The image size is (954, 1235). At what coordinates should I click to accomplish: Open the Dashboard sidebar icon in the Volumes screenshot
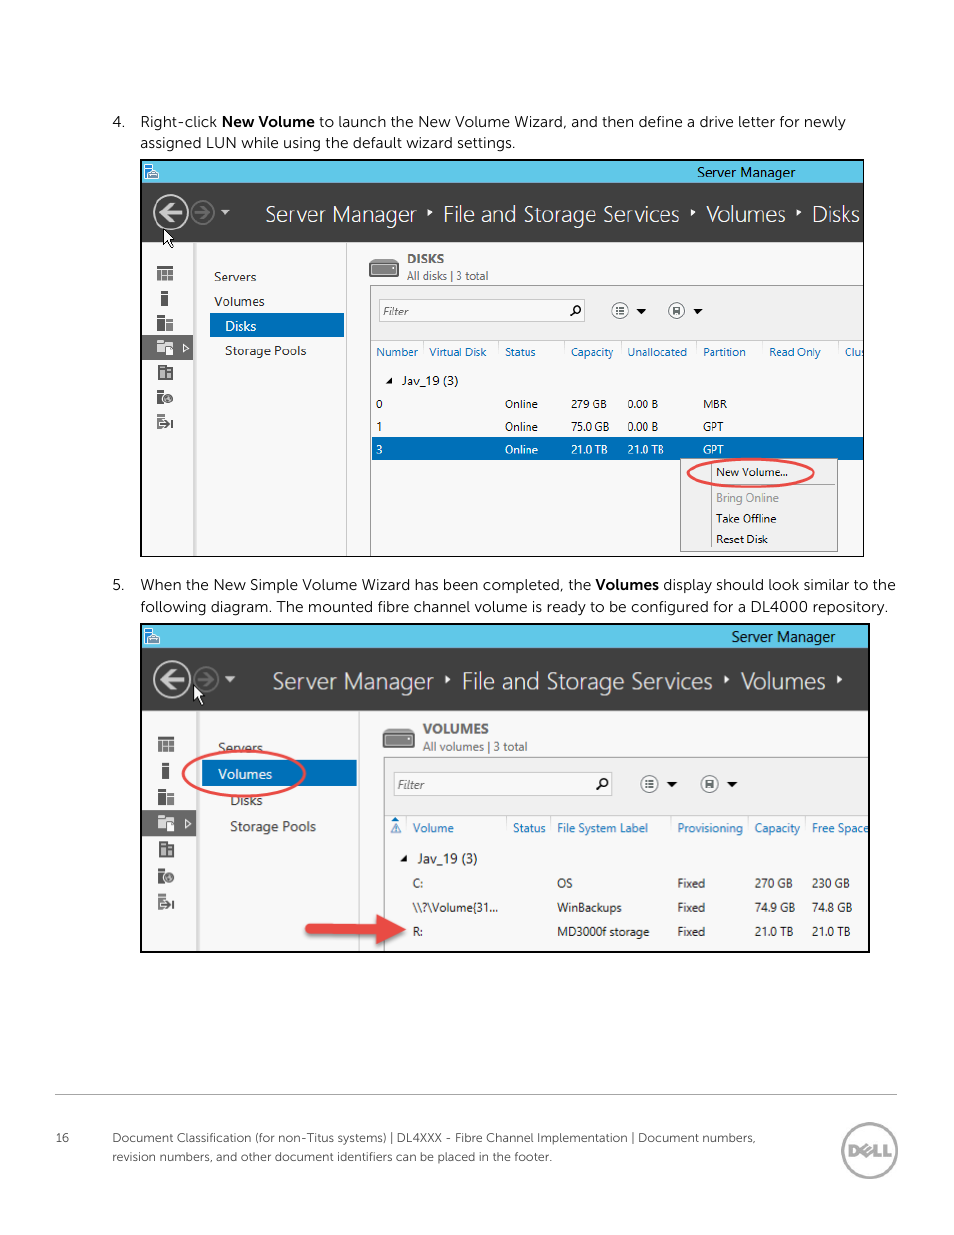pos(166,745)
